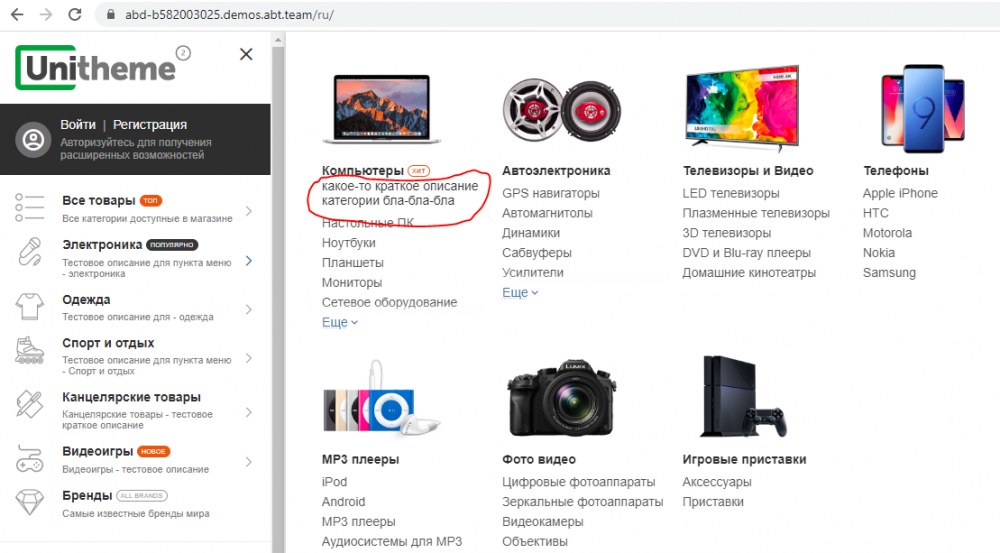This screenshot has height=553, width=1000.
Task: Click the microphone icon beside Электроника
Action: 31,254
